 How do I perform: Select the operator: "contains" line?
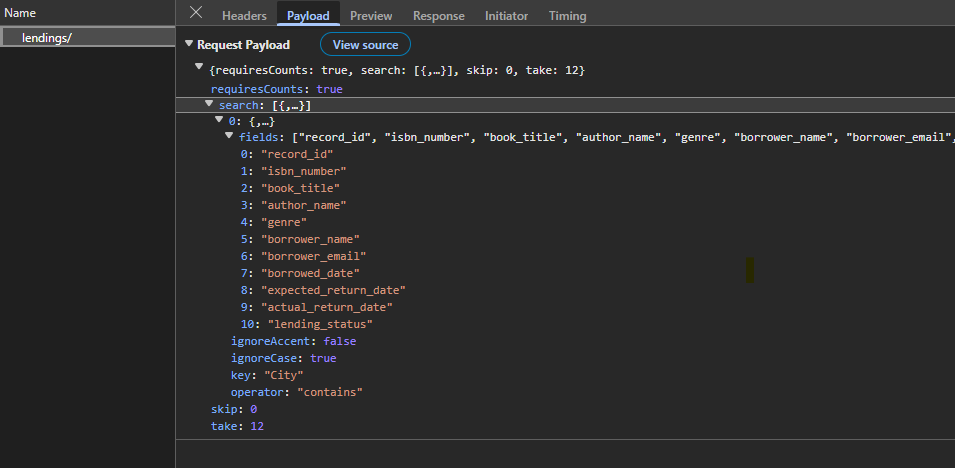click(297, 392)
